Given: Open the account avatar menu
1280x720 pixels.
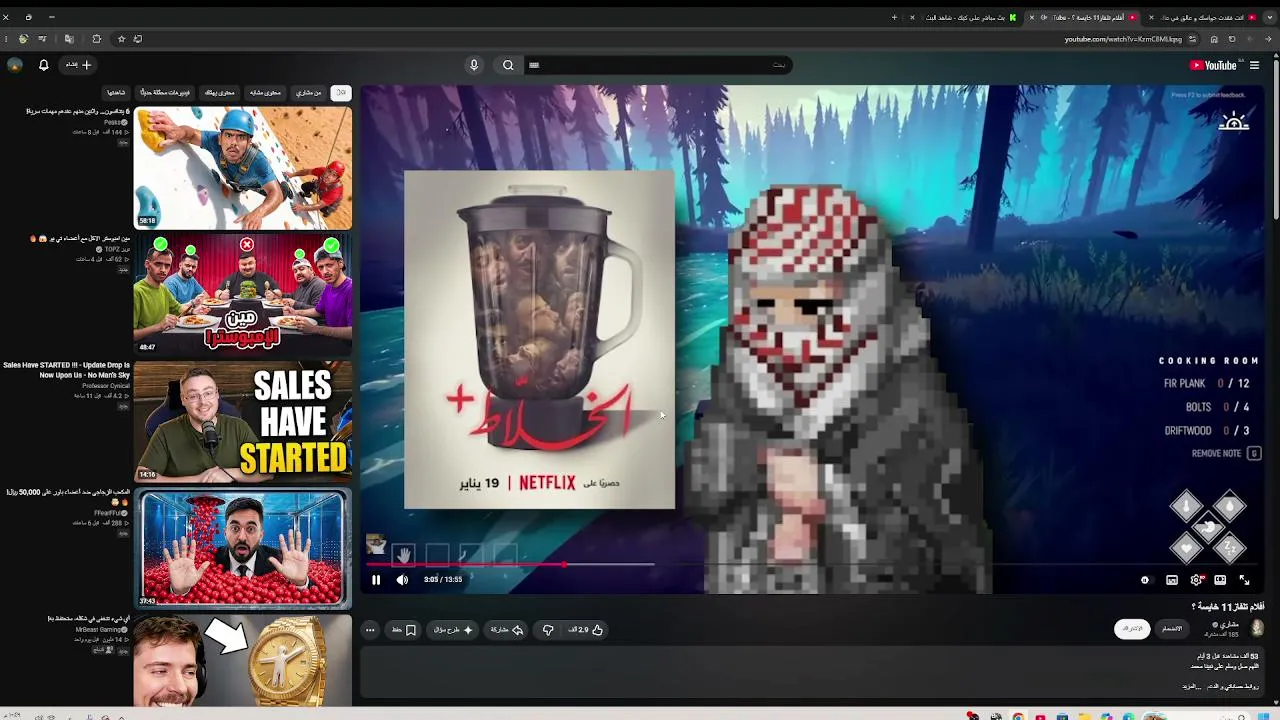Looking at the screenshot, I should point(15,65).
